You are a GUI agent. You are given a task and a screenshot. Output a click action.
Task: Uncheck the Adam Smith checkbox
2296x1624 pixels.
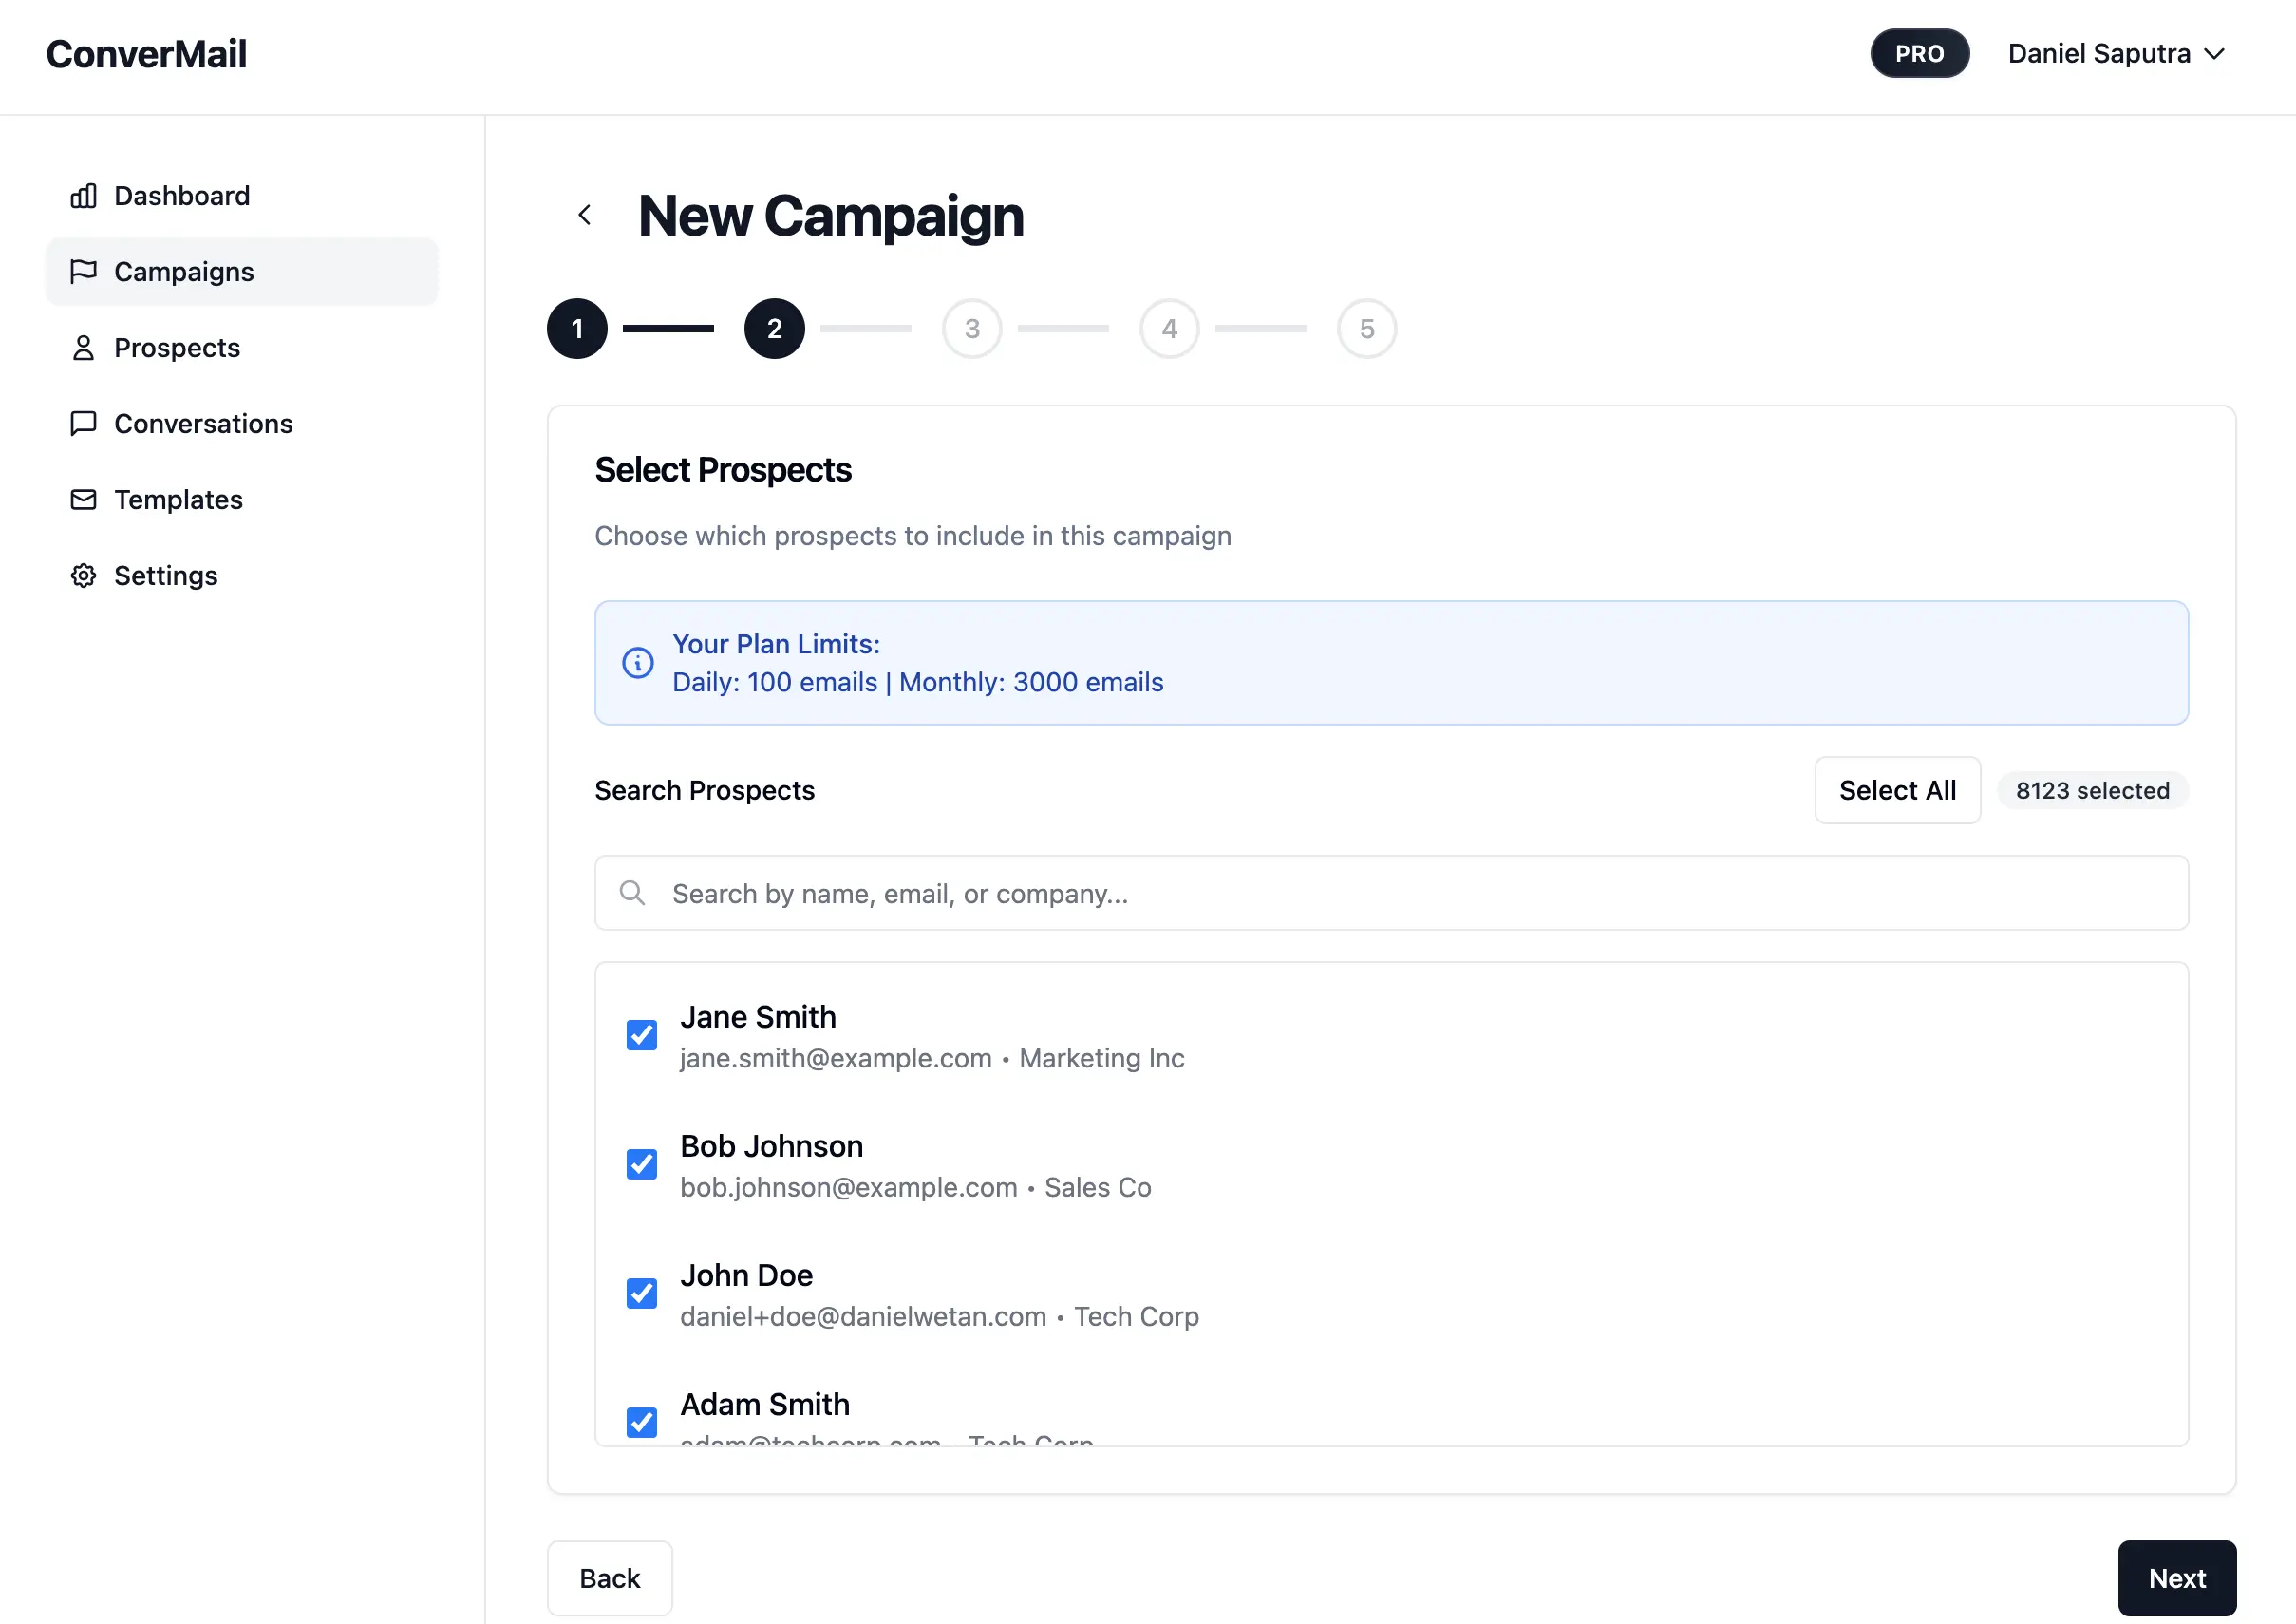pos(641,1421)
